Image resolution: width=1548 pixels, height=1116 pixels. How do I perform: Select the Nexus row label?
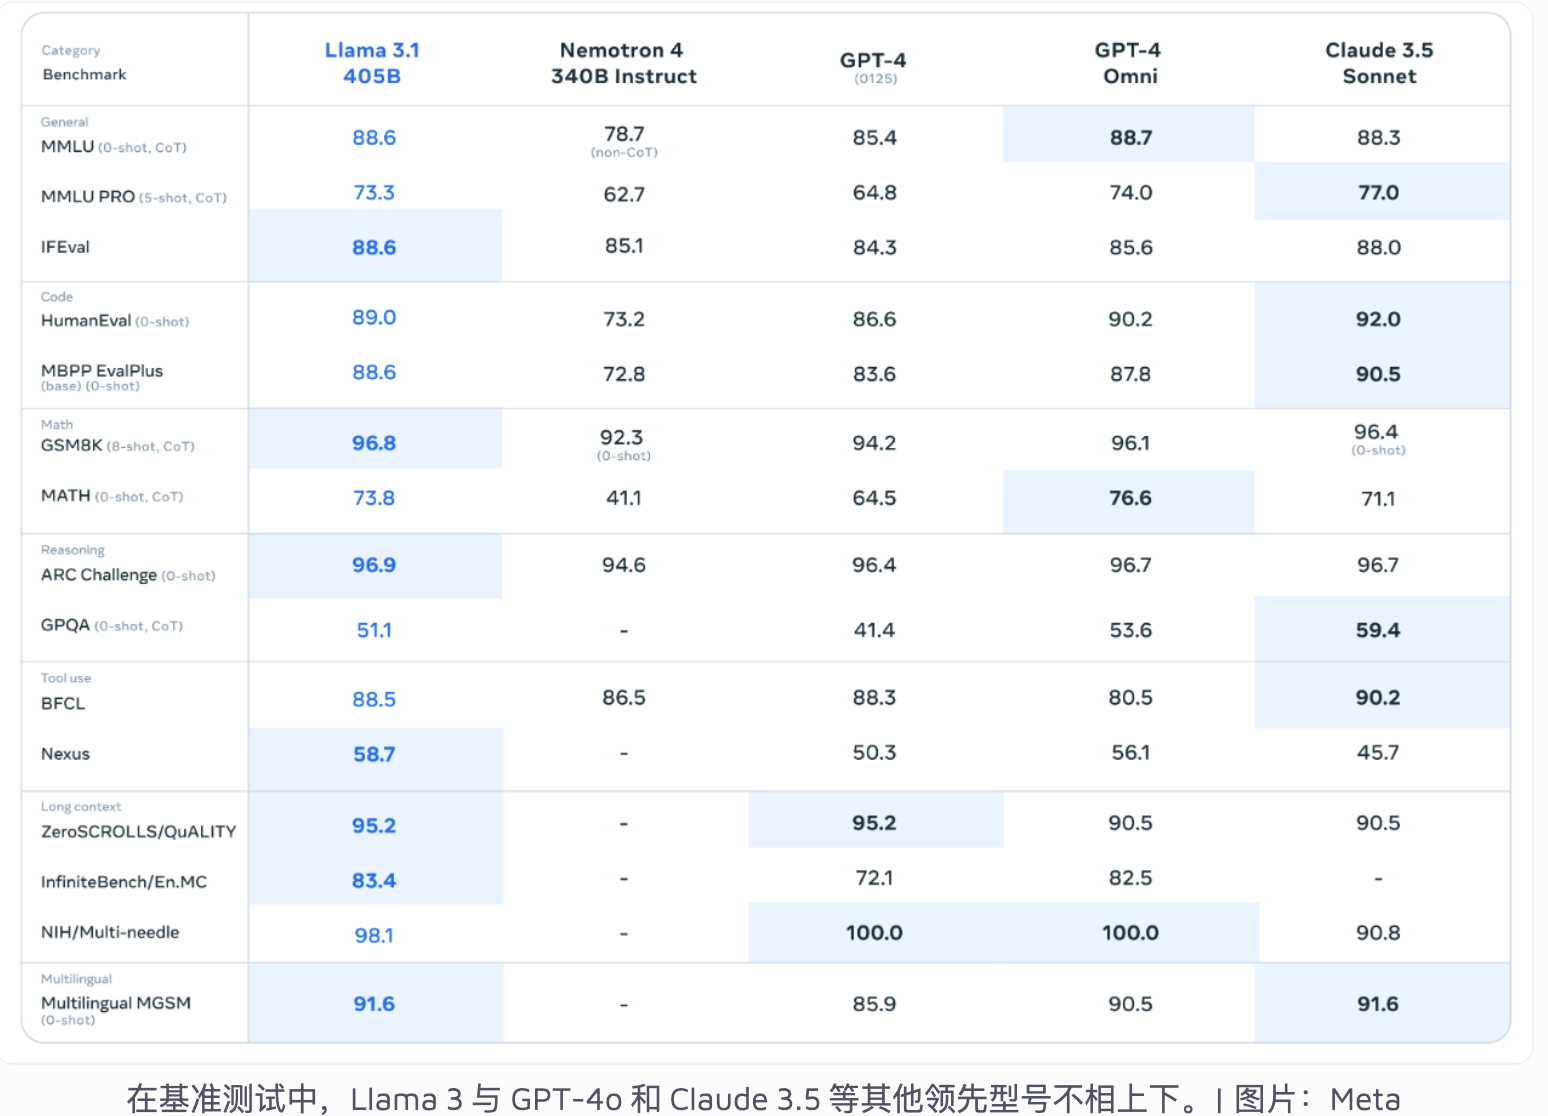coord(65,754)
